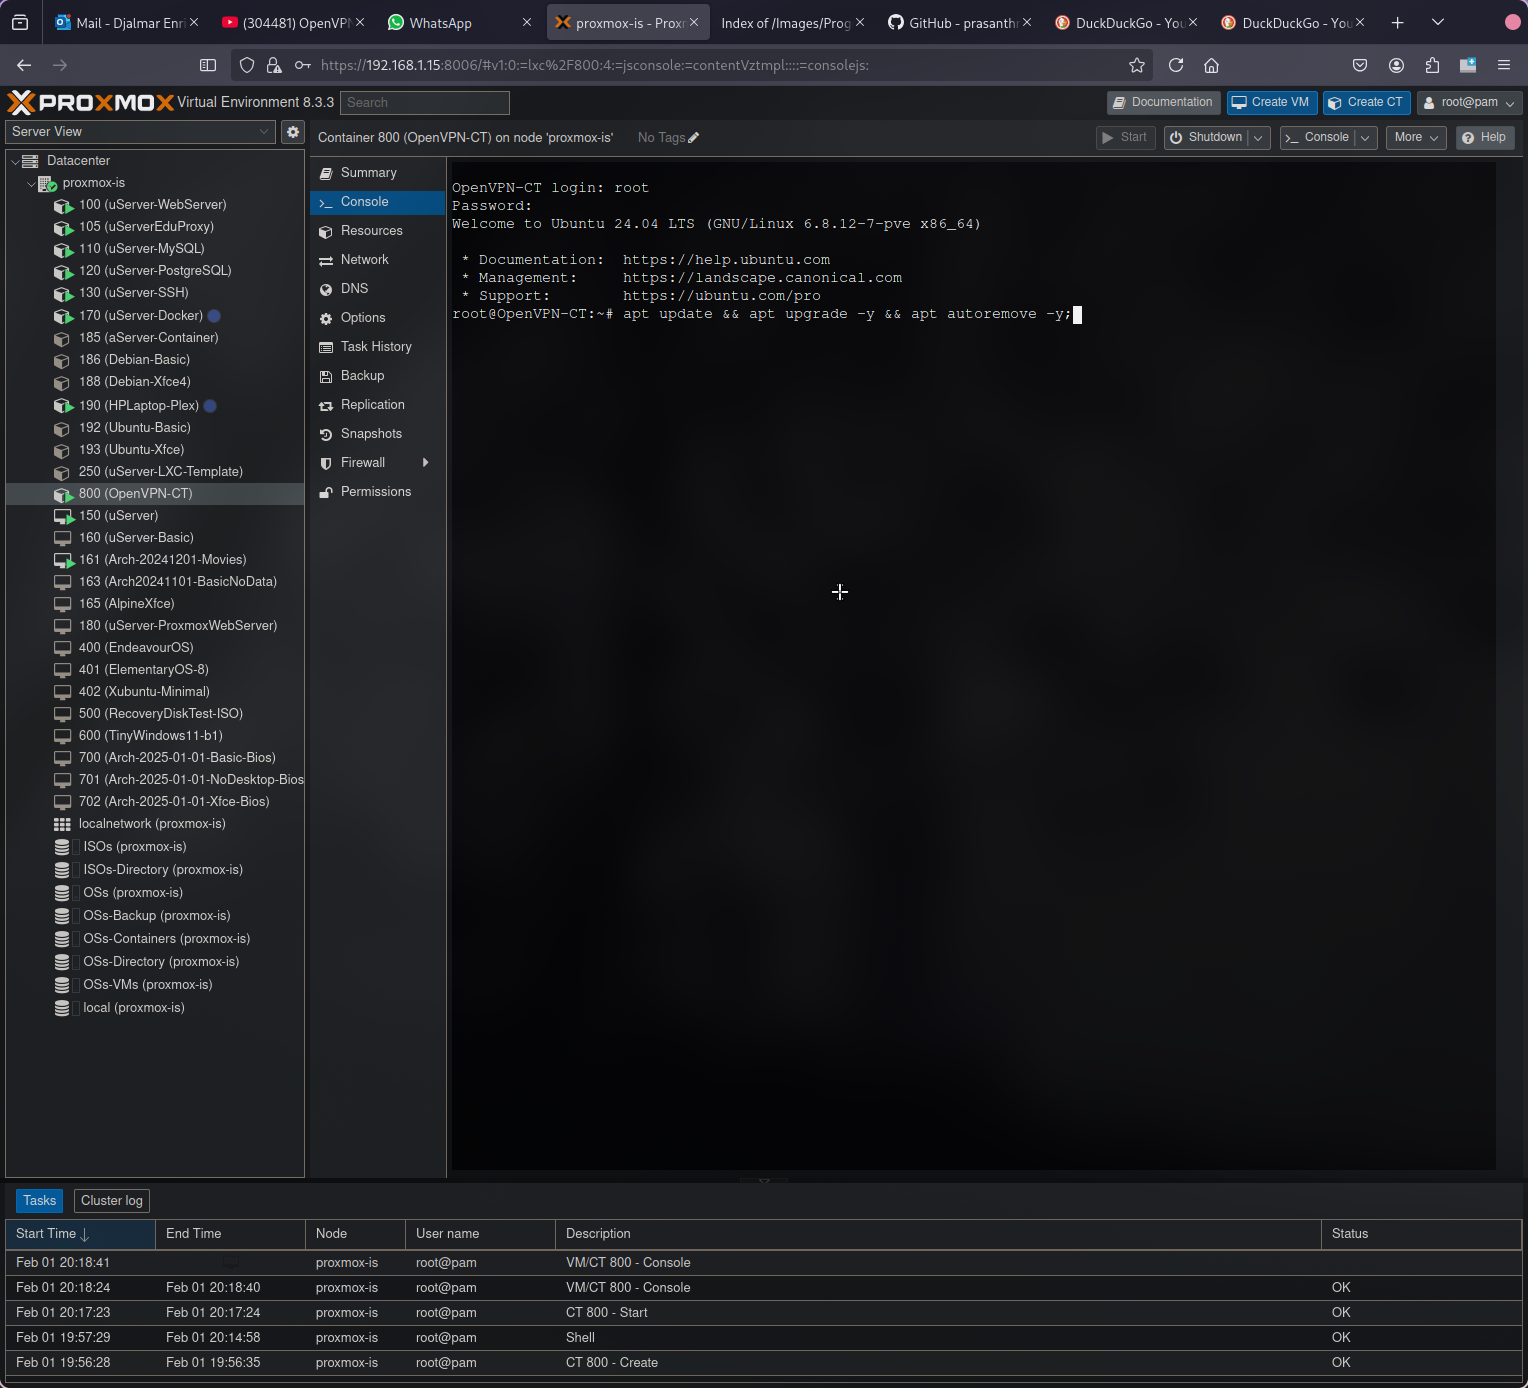Open the More actions dropdown

coord(1415,138)
